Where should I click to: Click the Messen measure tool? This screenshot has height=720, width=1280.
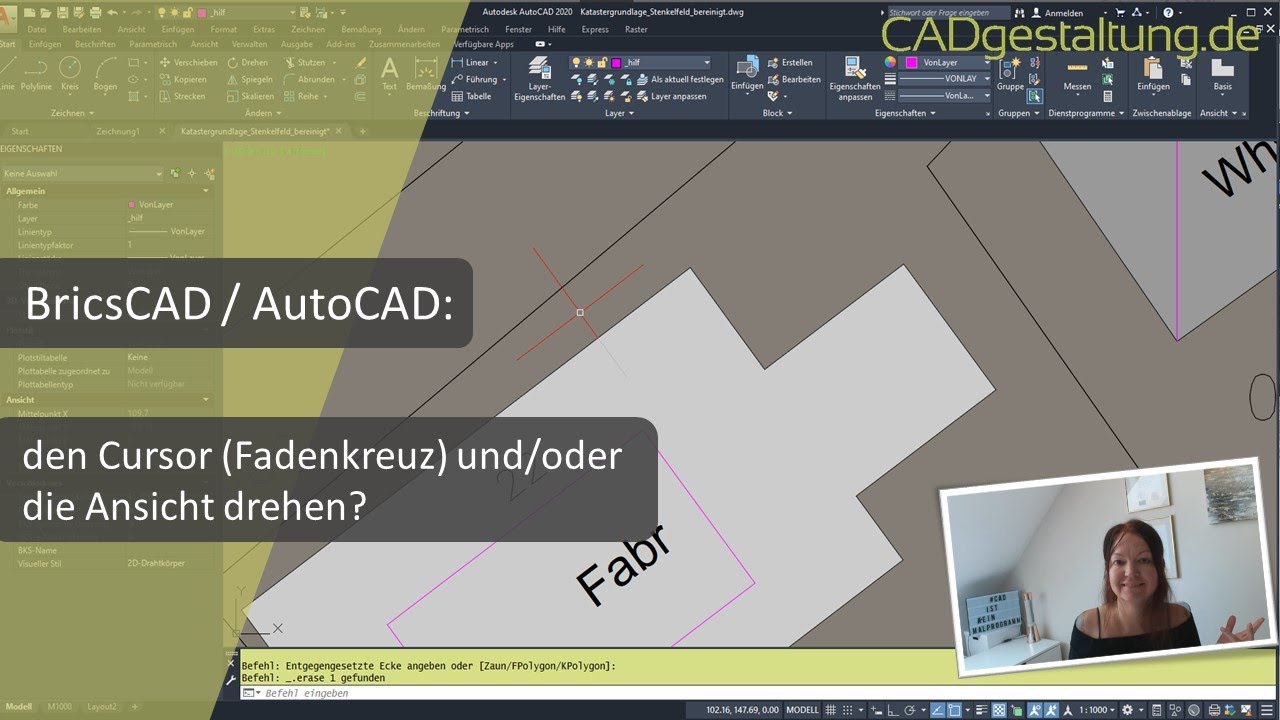1077,74
